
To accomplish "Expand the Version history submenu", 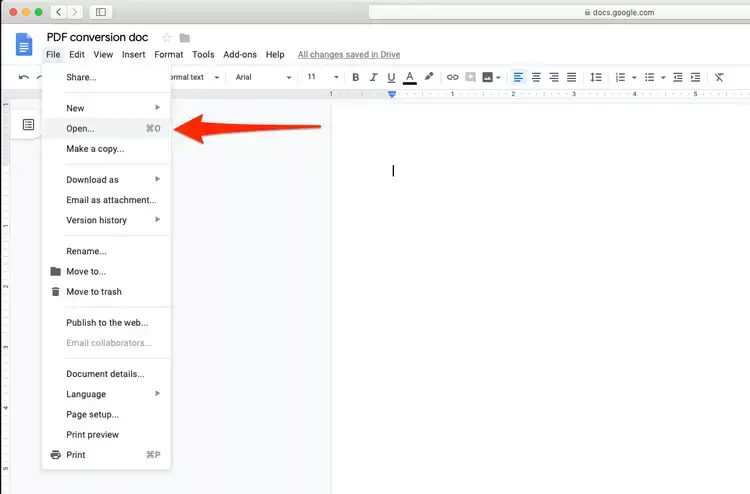I will tap(106, 220).
